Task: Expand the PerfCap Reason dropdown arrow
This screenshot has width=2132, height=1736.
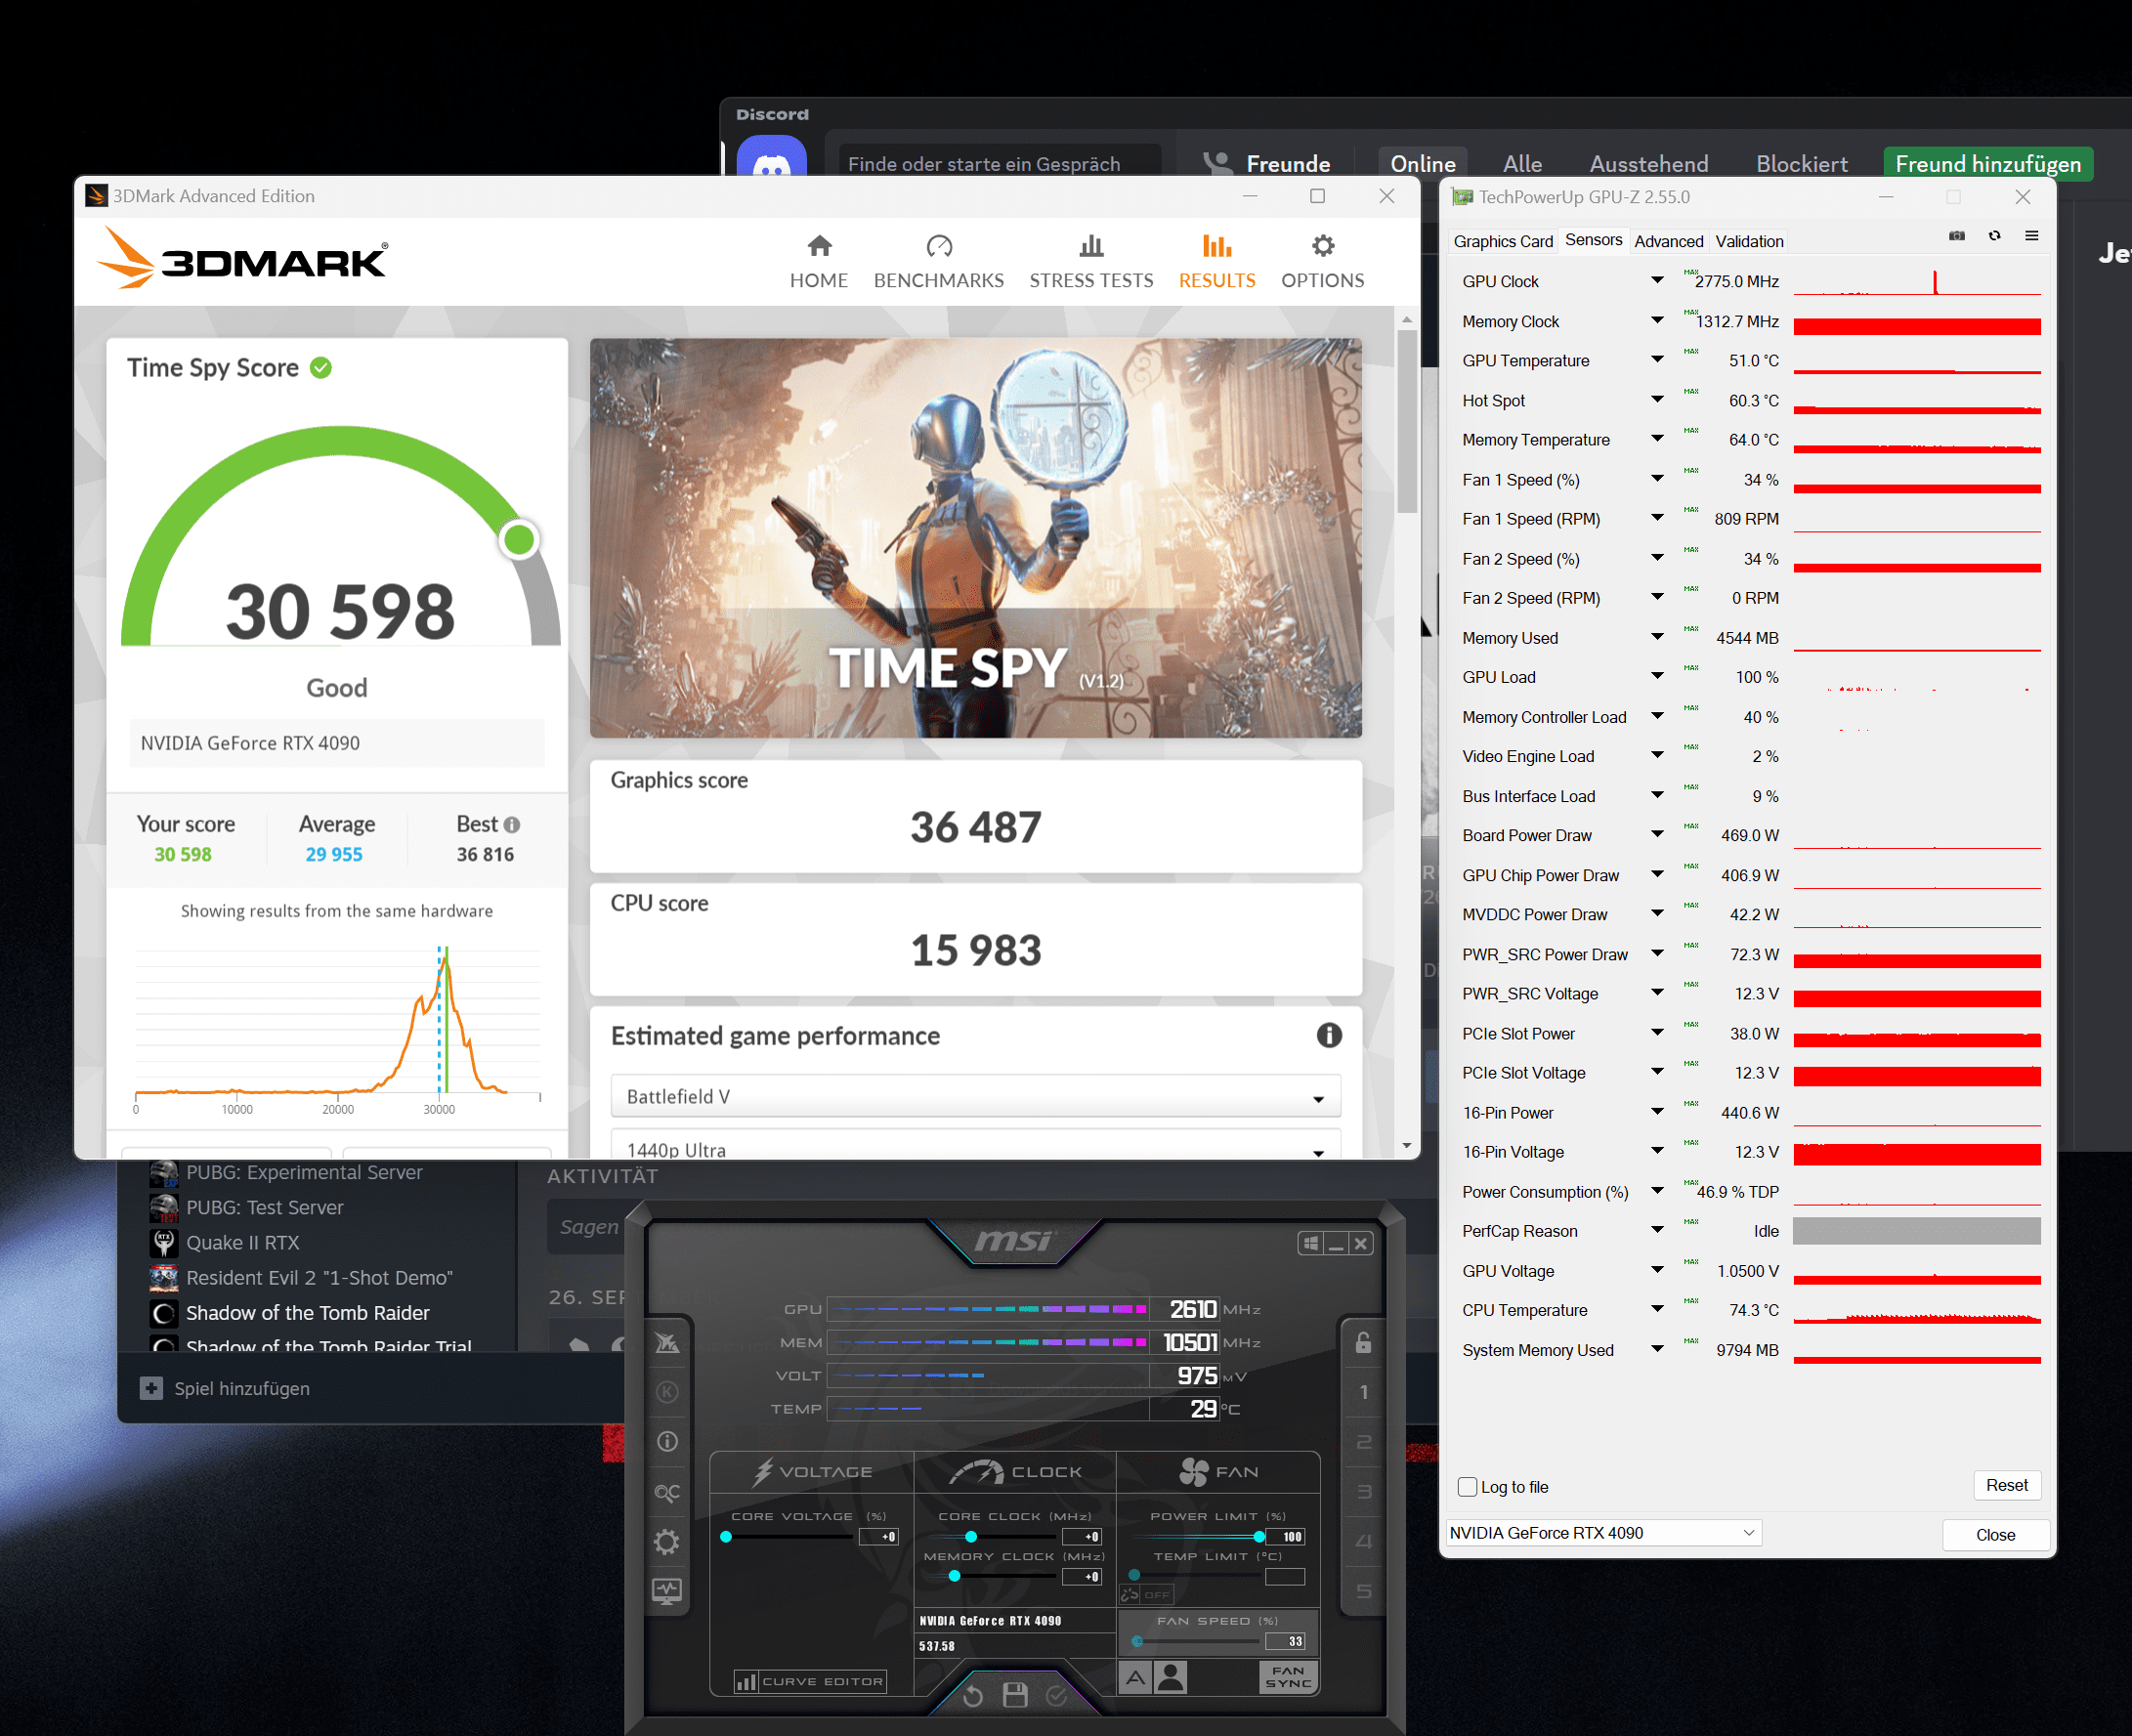Action: coord(1657,1231)
